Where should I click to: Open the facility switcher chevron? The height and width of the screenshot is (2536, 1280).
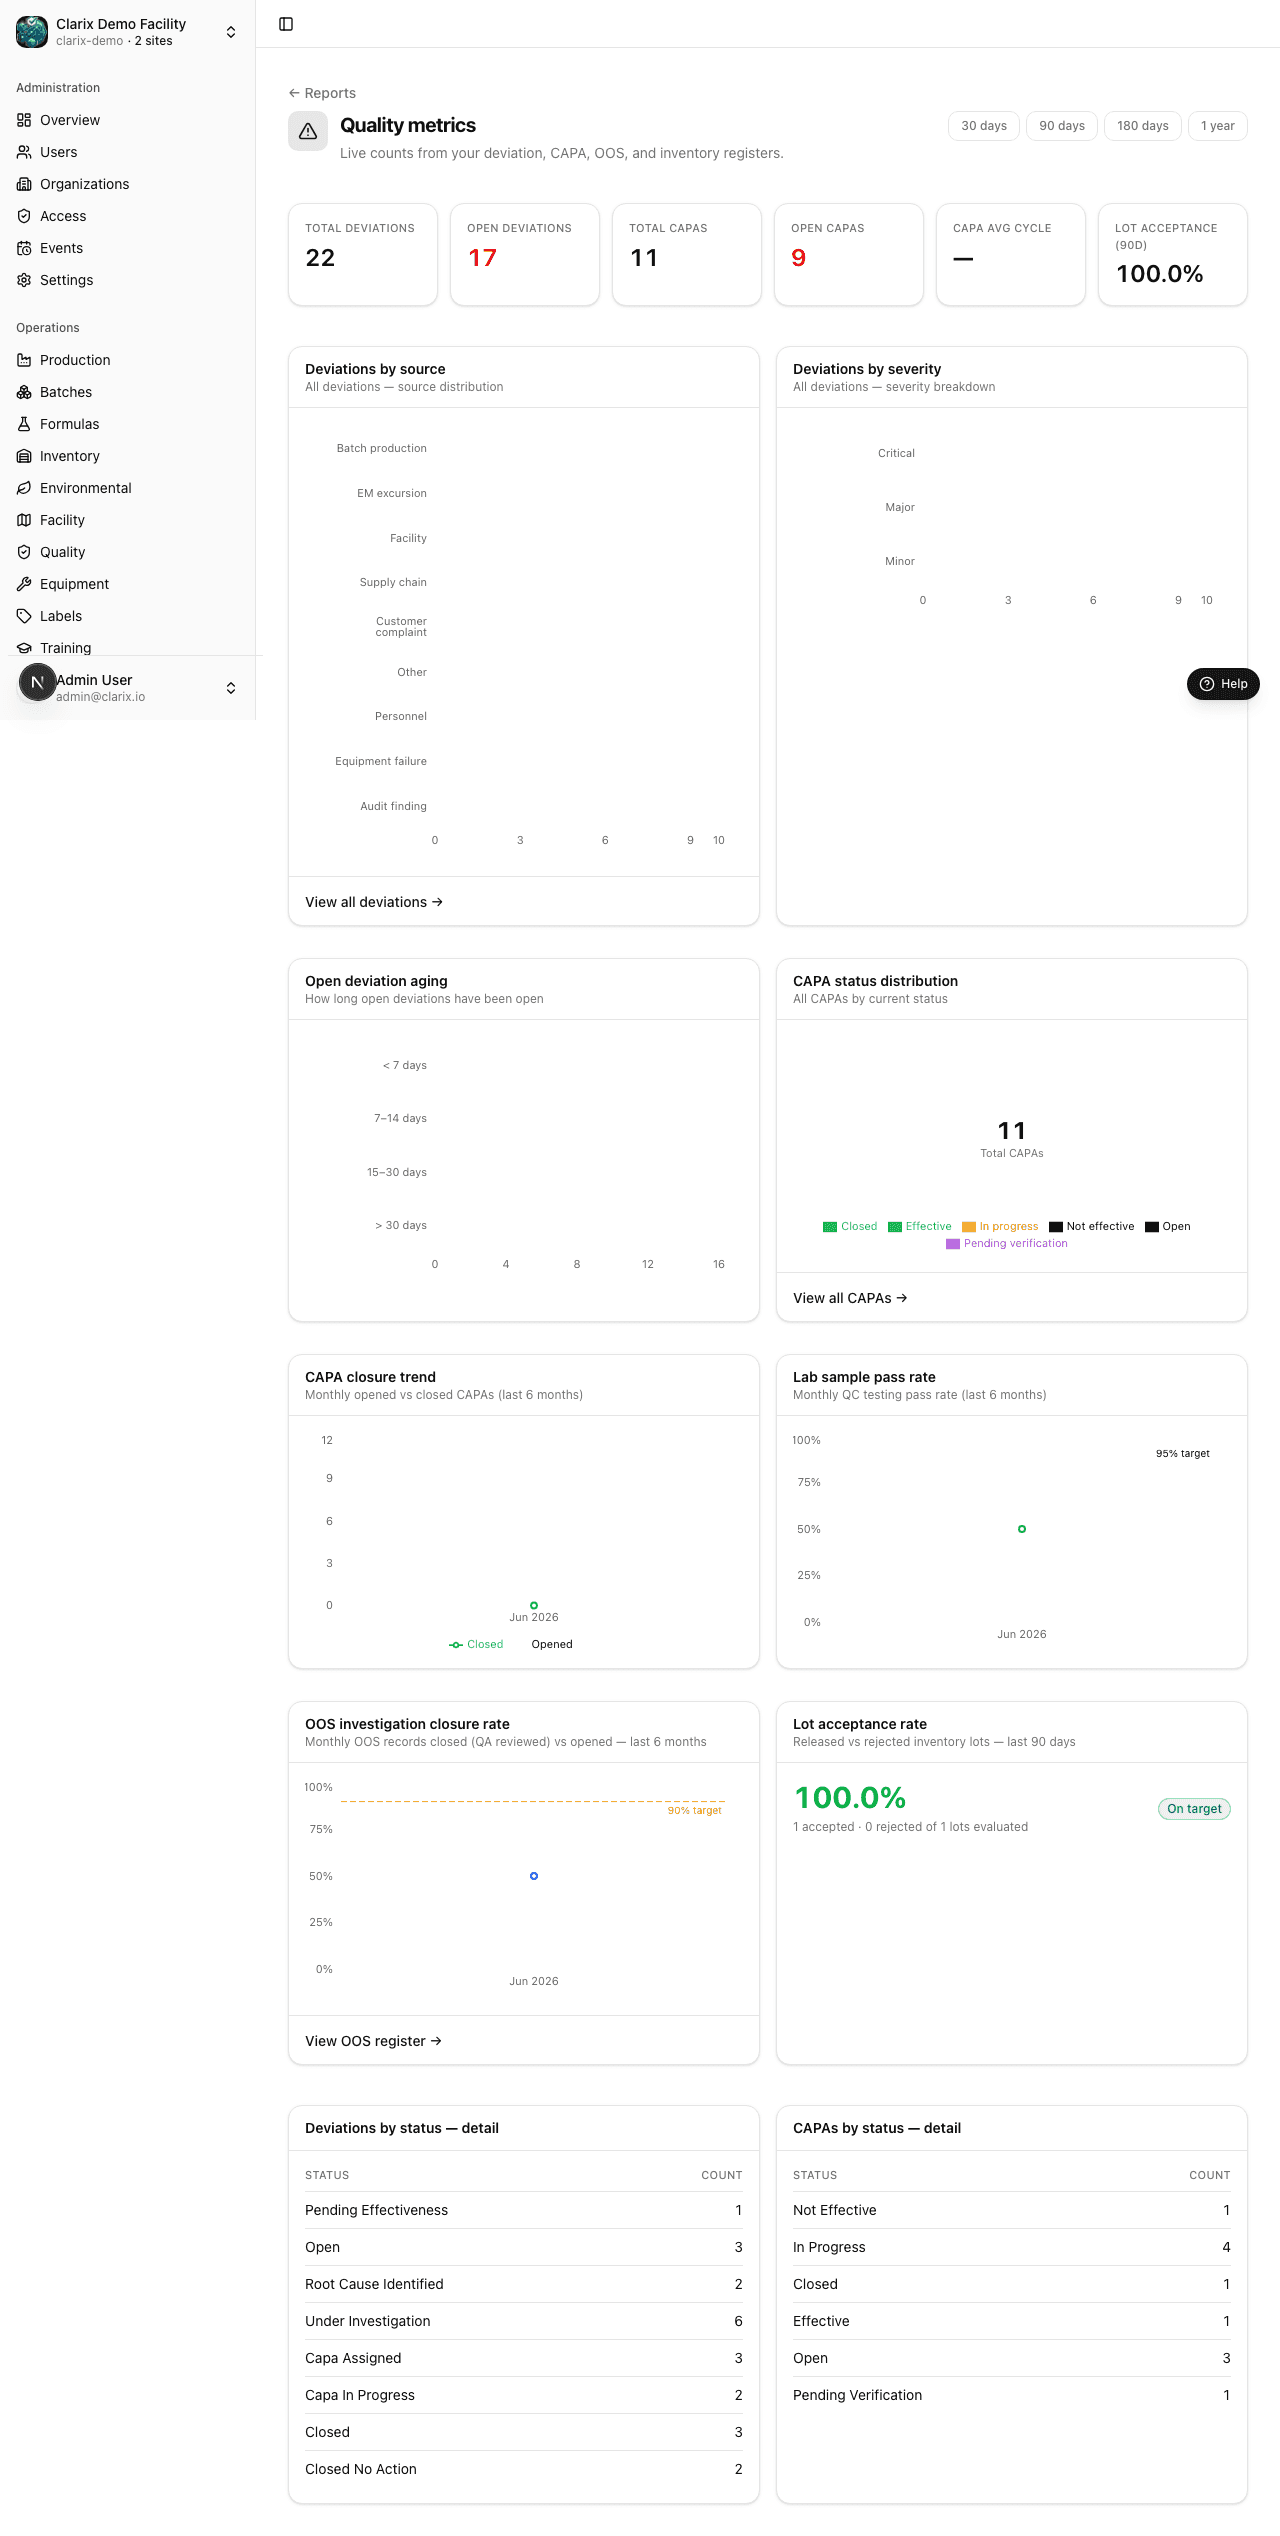tap(231, 32)
